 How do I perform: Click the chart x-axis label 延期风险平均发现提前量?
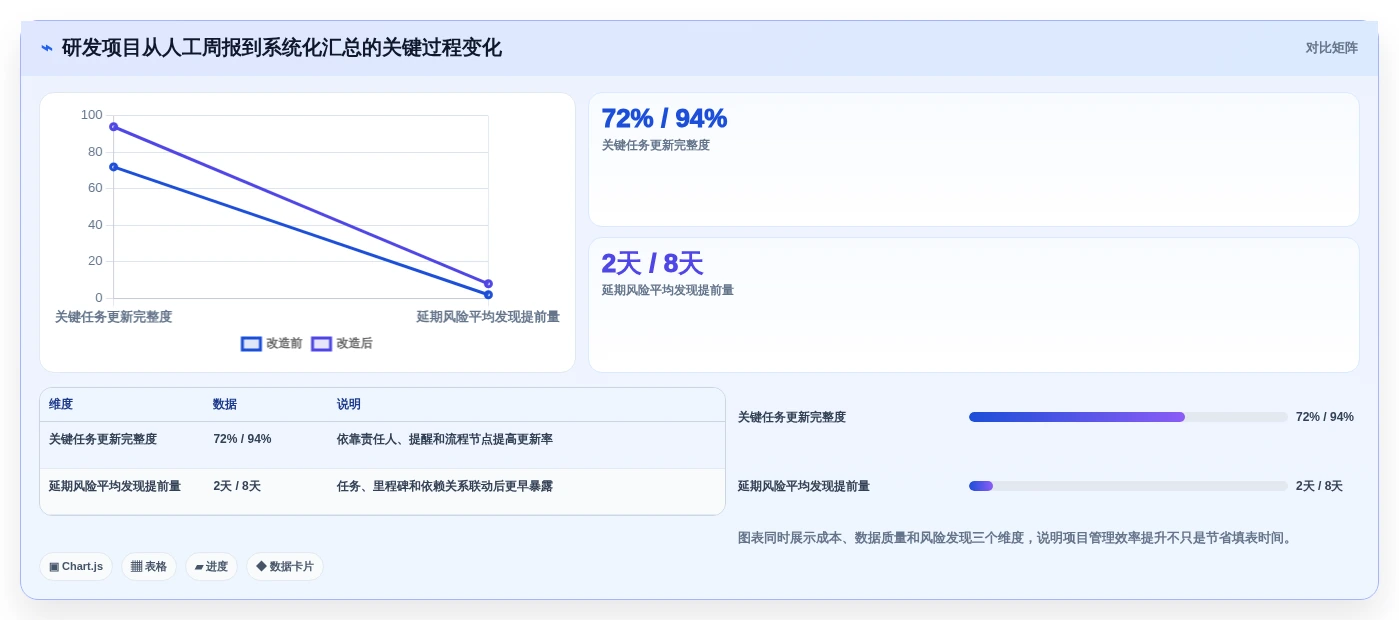point(488,317)
